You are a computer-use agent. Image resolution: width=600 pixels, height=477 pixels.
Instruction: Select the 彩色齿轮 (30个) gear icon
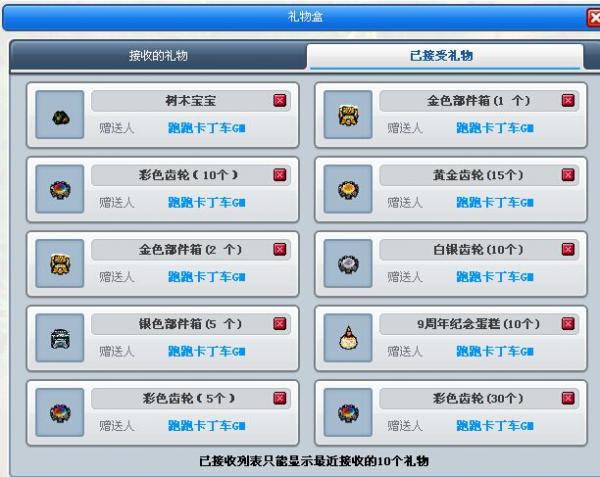[x=348, y=412]
